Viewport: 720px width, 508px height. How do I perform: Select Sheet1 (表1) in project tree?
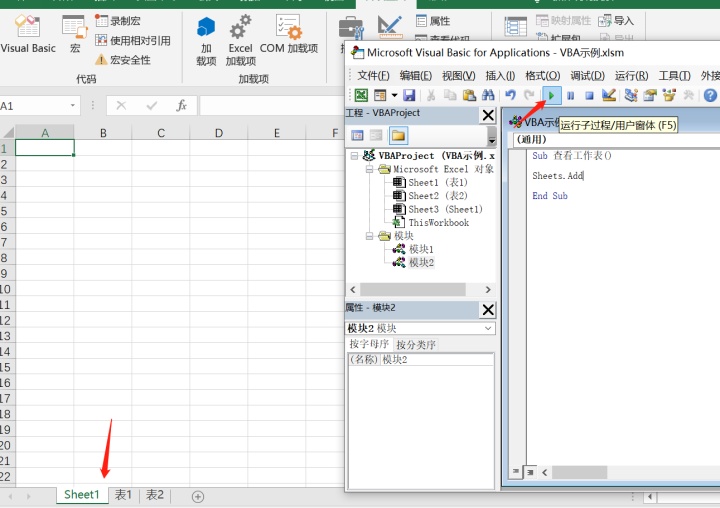[x=438, y=182]
